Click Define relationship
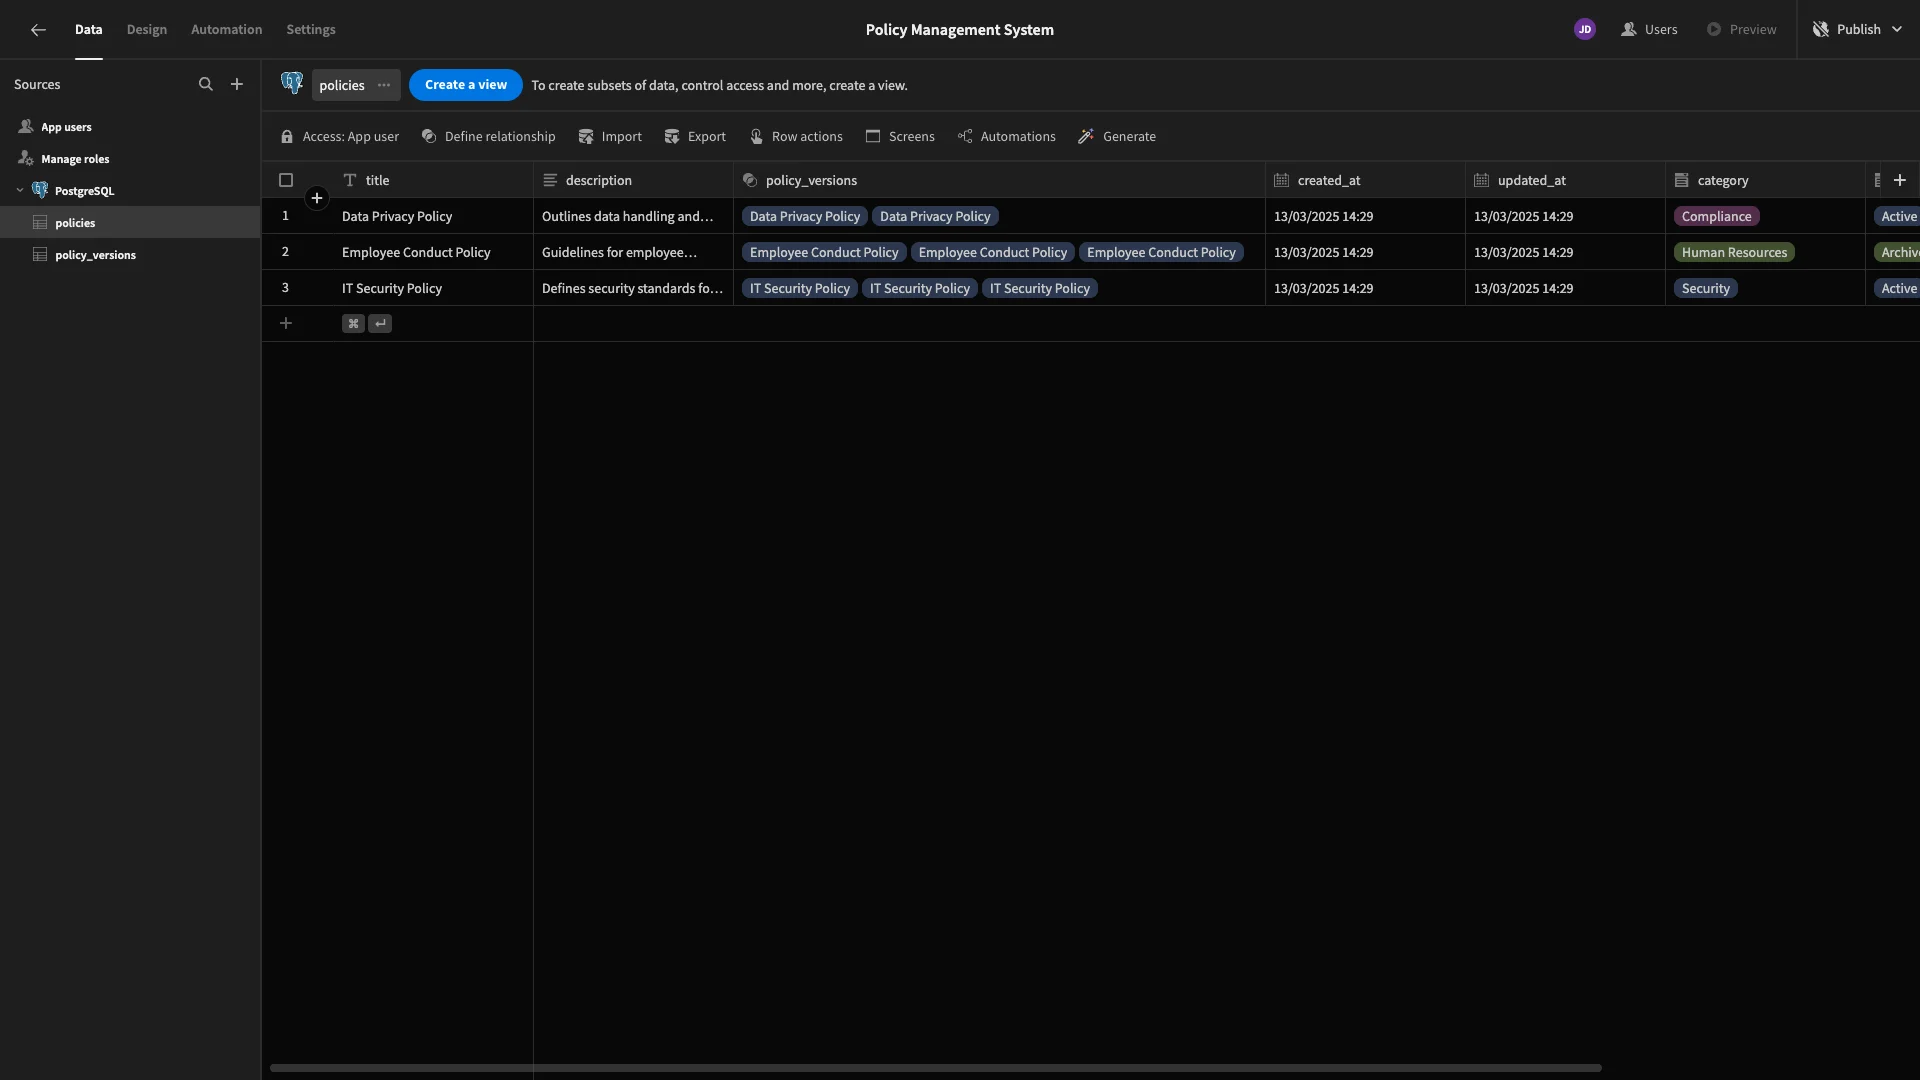 pos(488,137)
